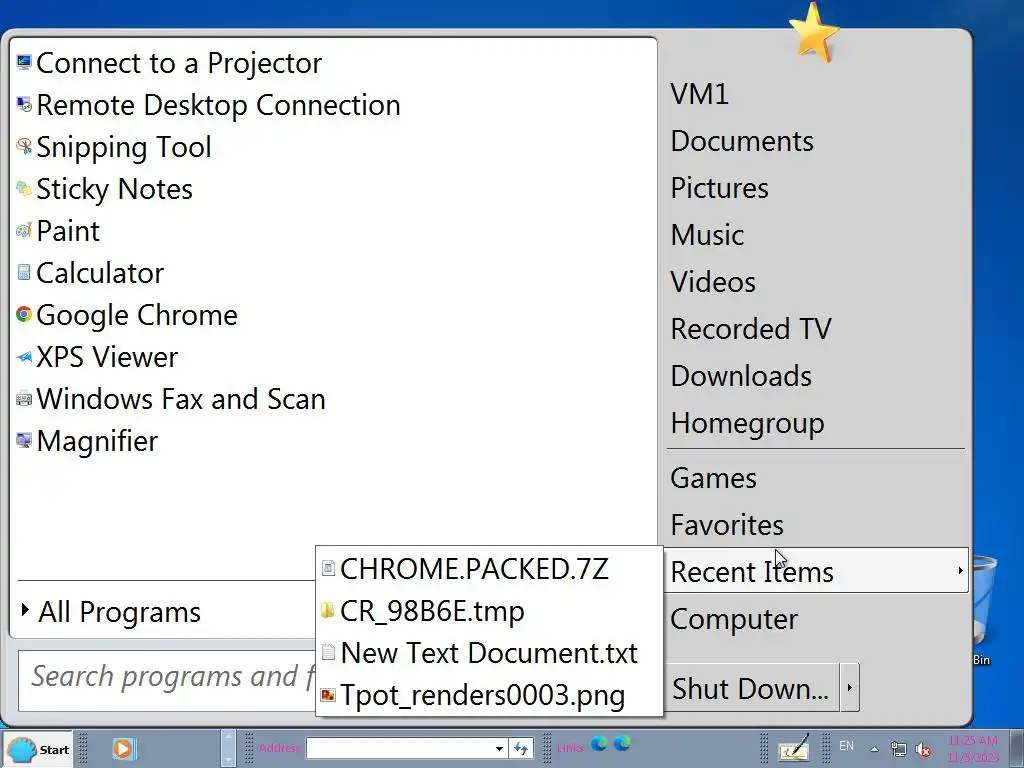
Task: Open Documents from the Start menu
Action: click(742, 141)
